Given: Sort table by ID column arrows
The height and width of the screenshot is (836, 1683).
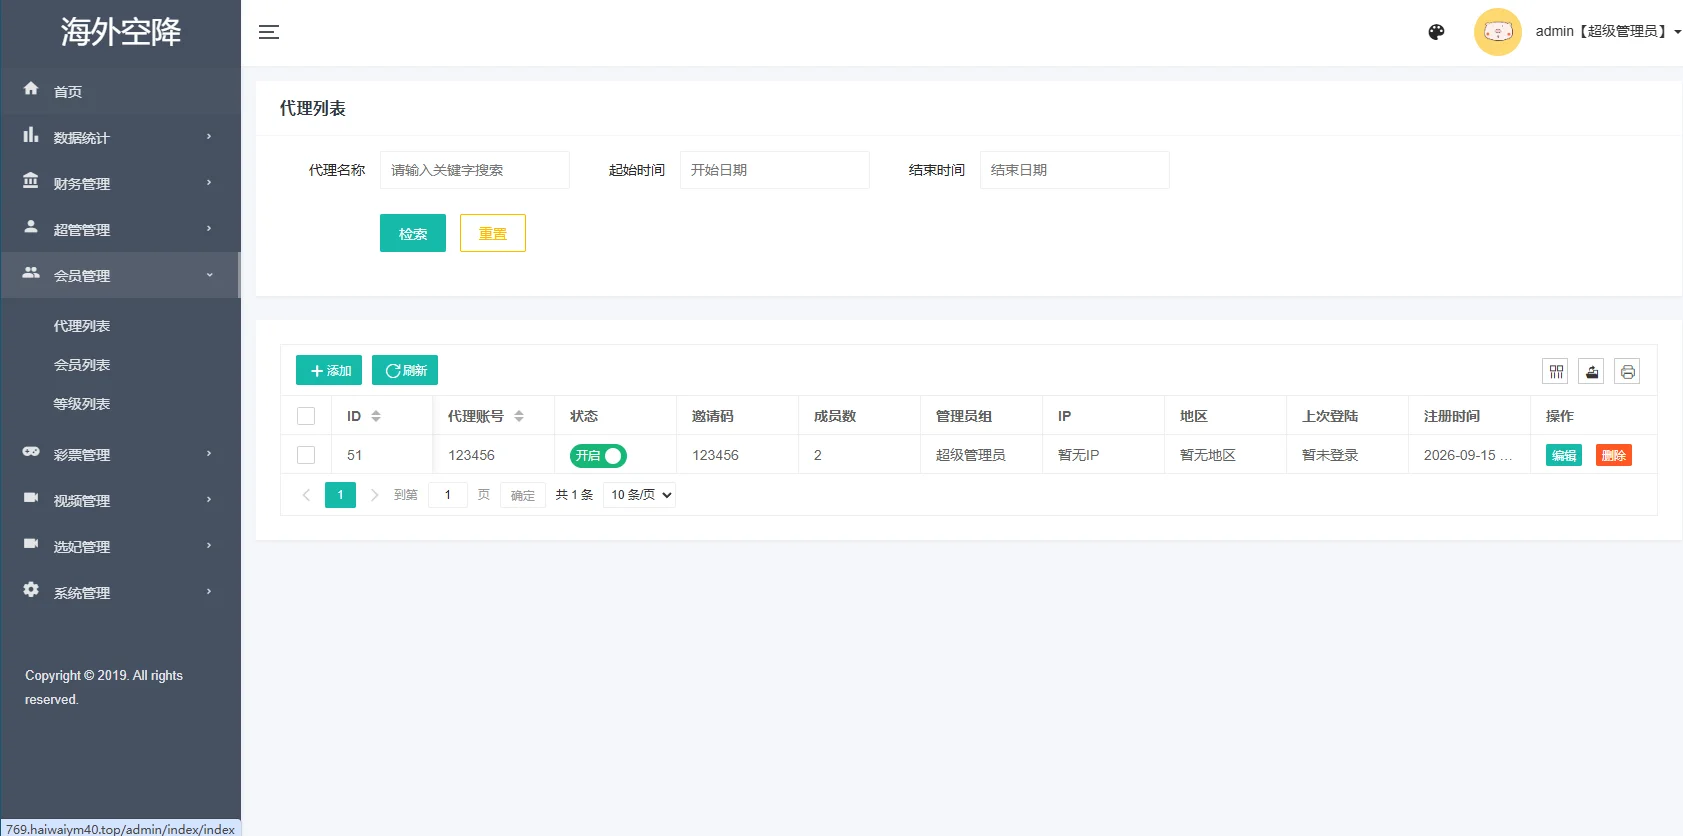Looking at the screenshot, I should click(x=376, y=416).
